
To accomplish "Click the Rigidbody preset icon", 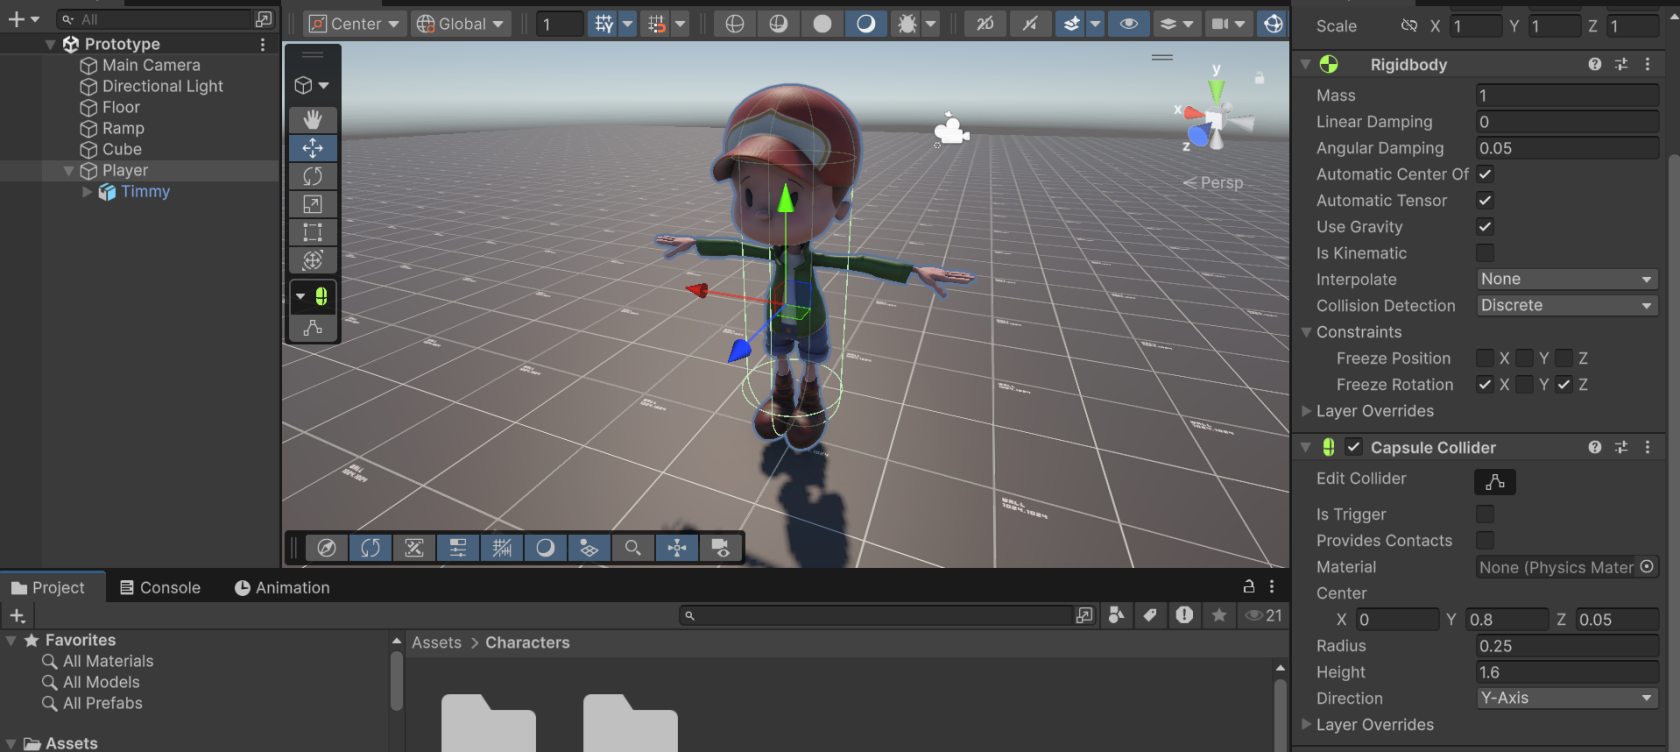I will pyautogui.click(x=1621, y=64).
